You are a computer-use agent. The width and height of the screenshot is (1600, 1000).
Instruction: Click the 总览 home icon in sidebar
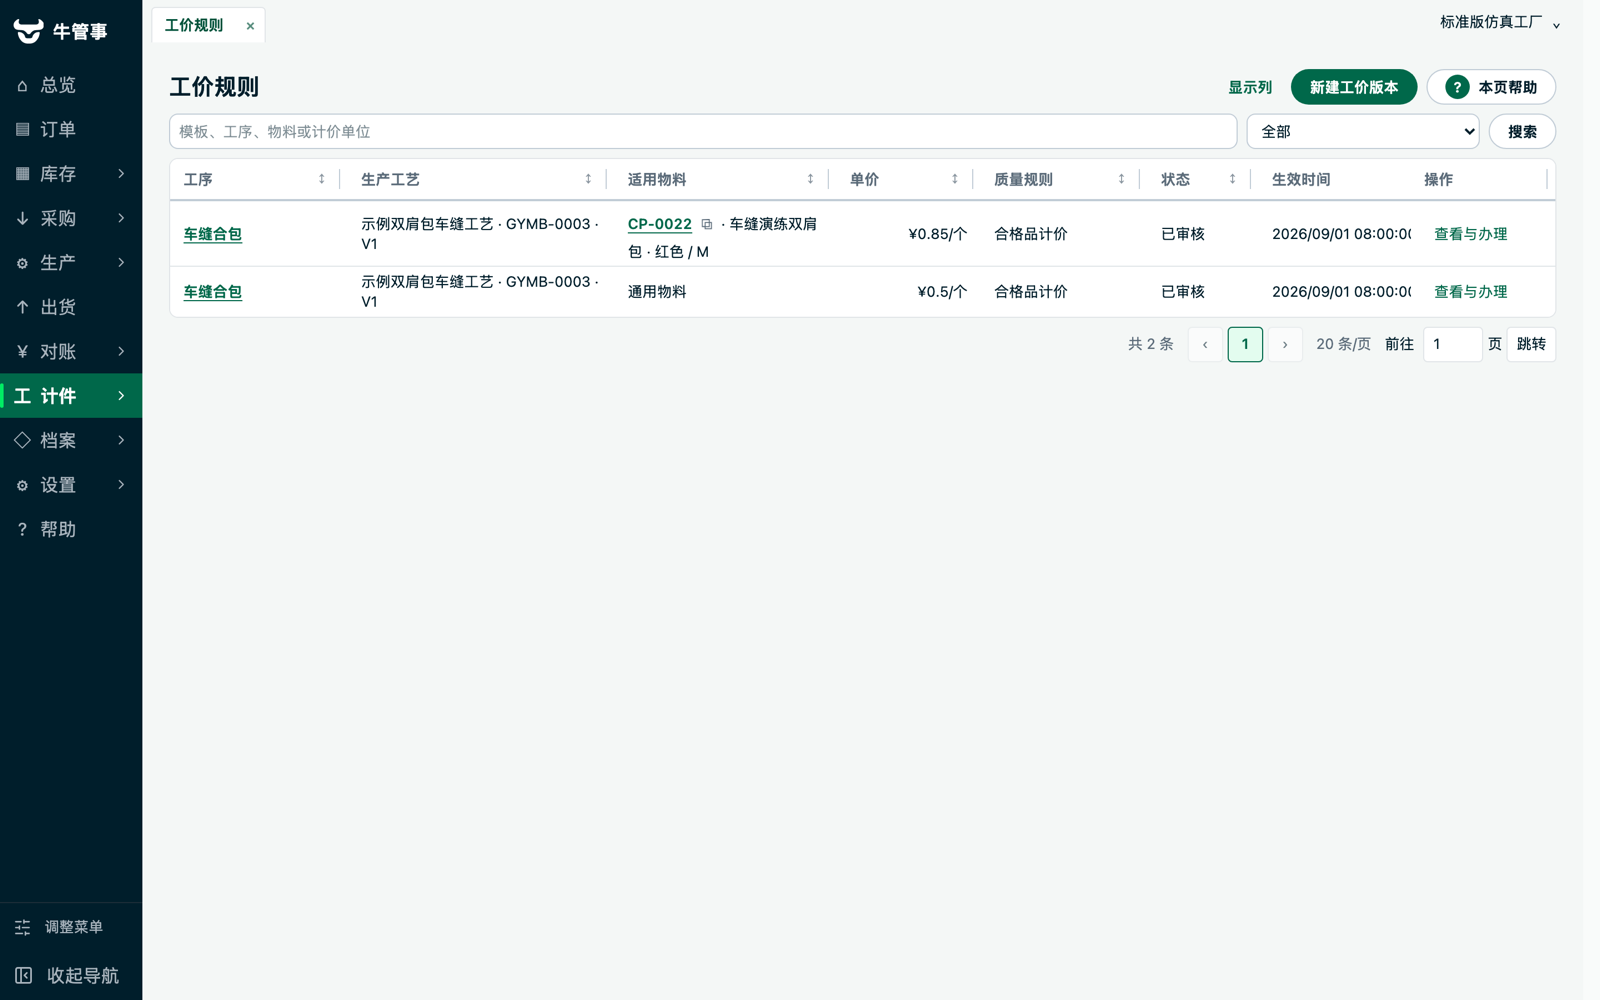[22, 86]
